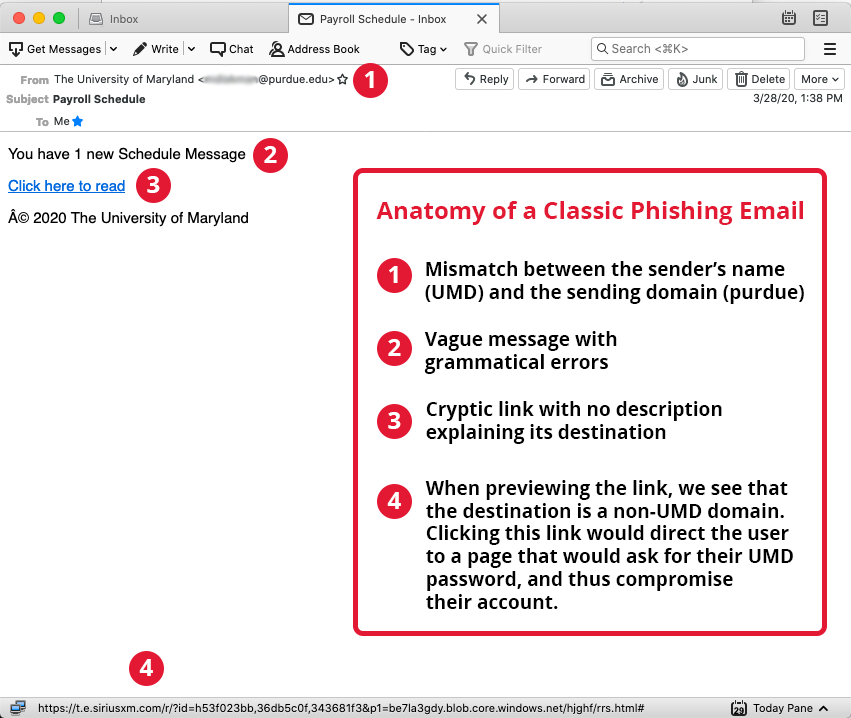The image size is (851, 718).
Task: Forward this message
Action: [x=554, y=79]
